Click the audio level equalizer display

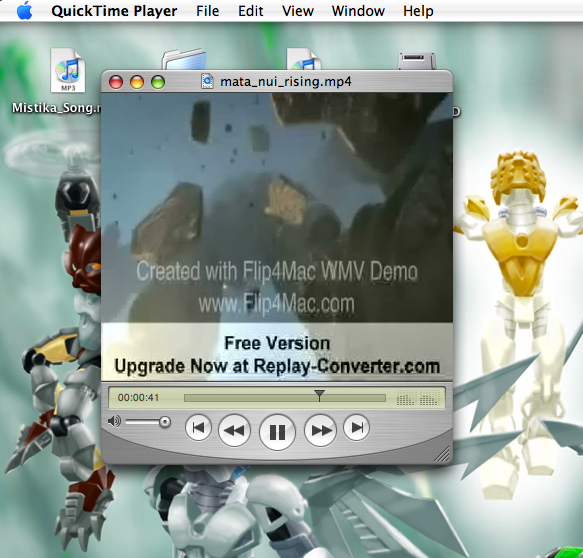coord(418,398)
